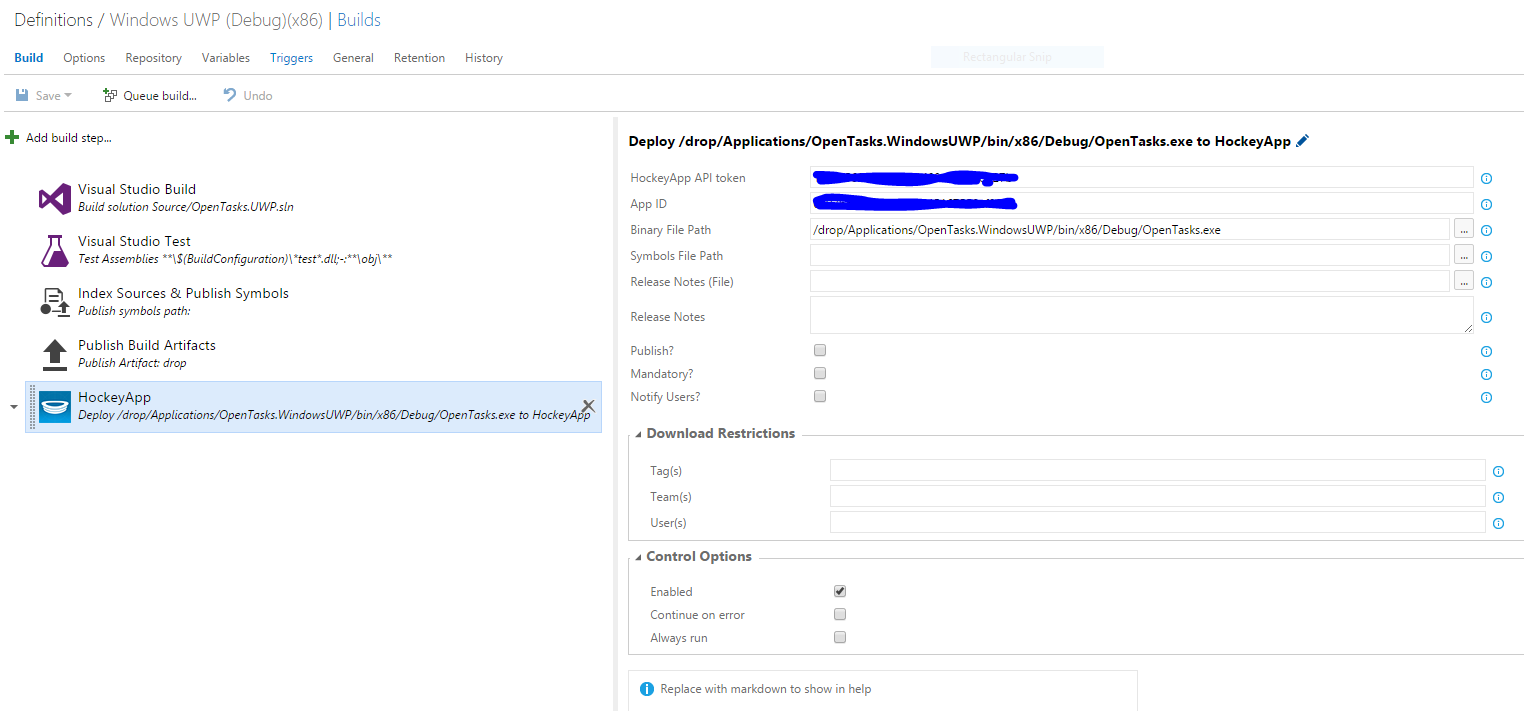The height and width of the screenshot is (711, 1524).
Task: Click the Visual Studio Test flask icon
Action: click(x=55, y=250)
